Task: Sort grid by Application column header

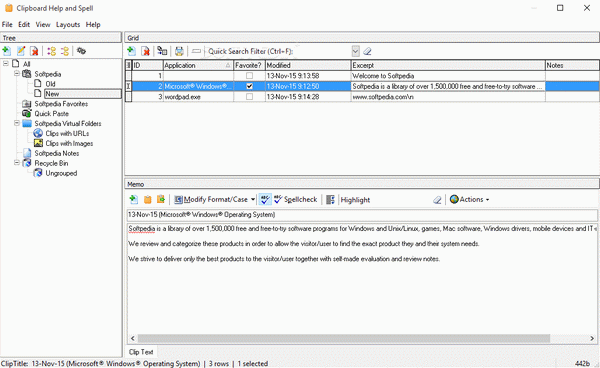Action: (198, 65)
